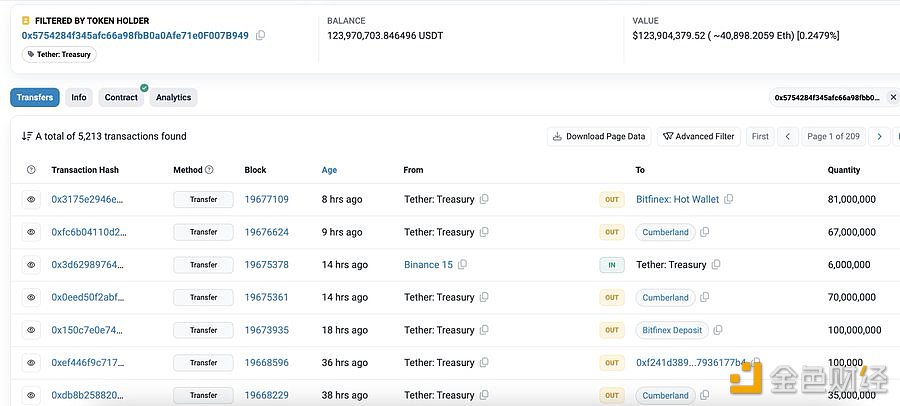Click the Tether: Treasury tag
Image resolution: width=900 pixels, height=406 pixels.
click(59, 55)
